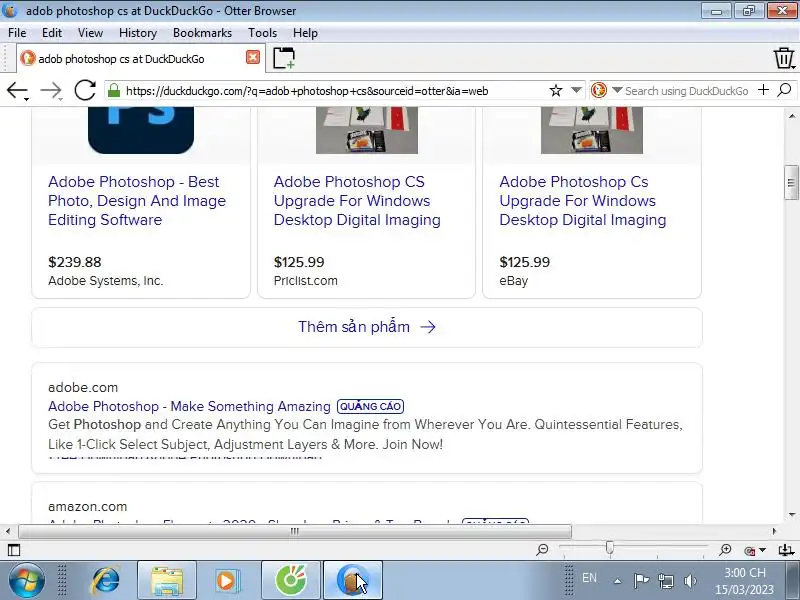
Task: Click the $239.88 price text
Action: pyautogui.click(x=74, y=262)
